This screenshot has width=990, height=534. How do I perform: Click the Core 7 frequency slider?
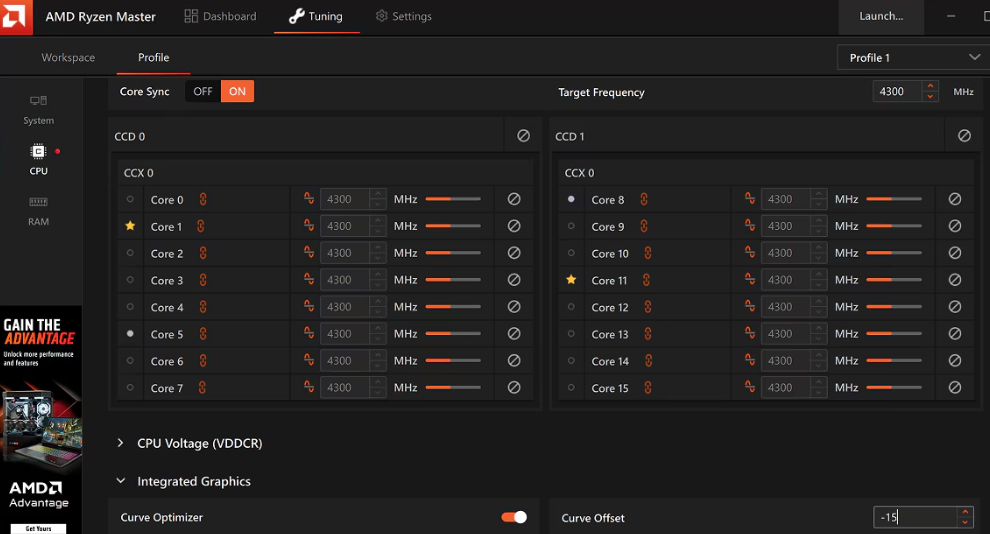click(x=453, y=388)
